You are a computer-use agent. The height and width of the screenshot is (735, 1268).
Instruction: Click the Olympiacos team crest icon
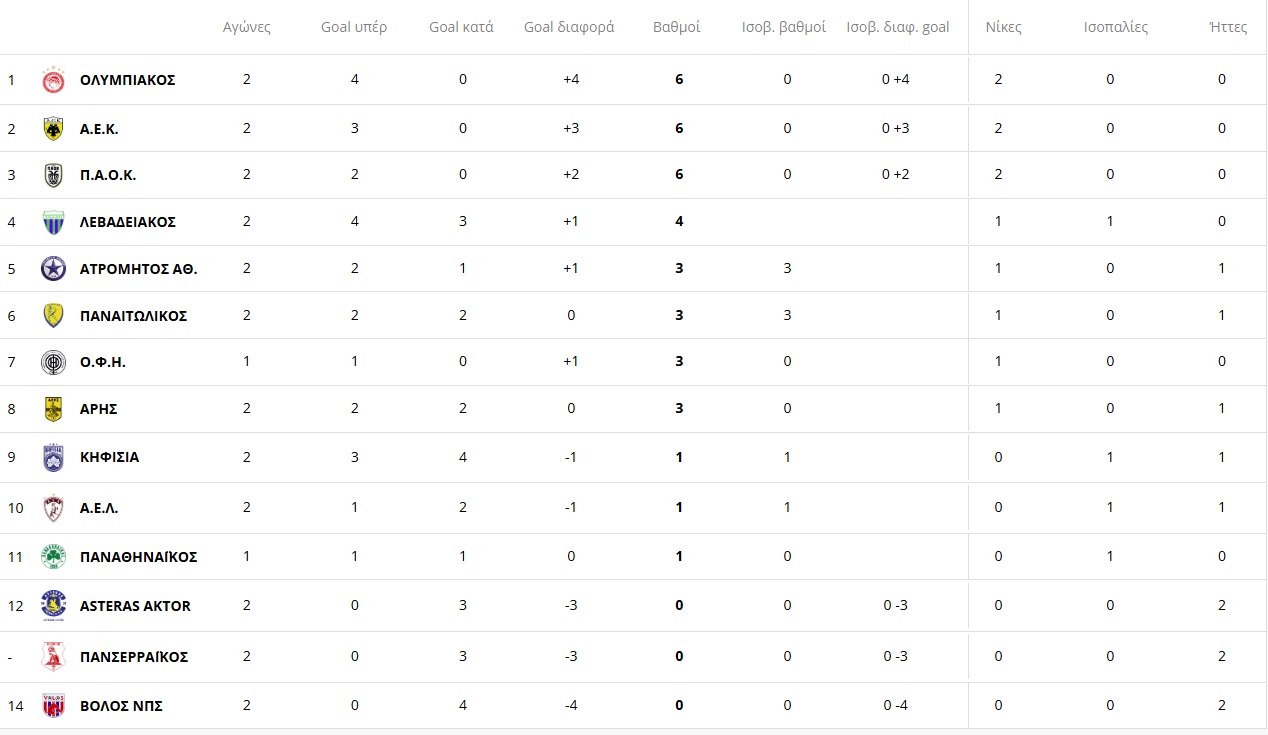click(53, 80)
